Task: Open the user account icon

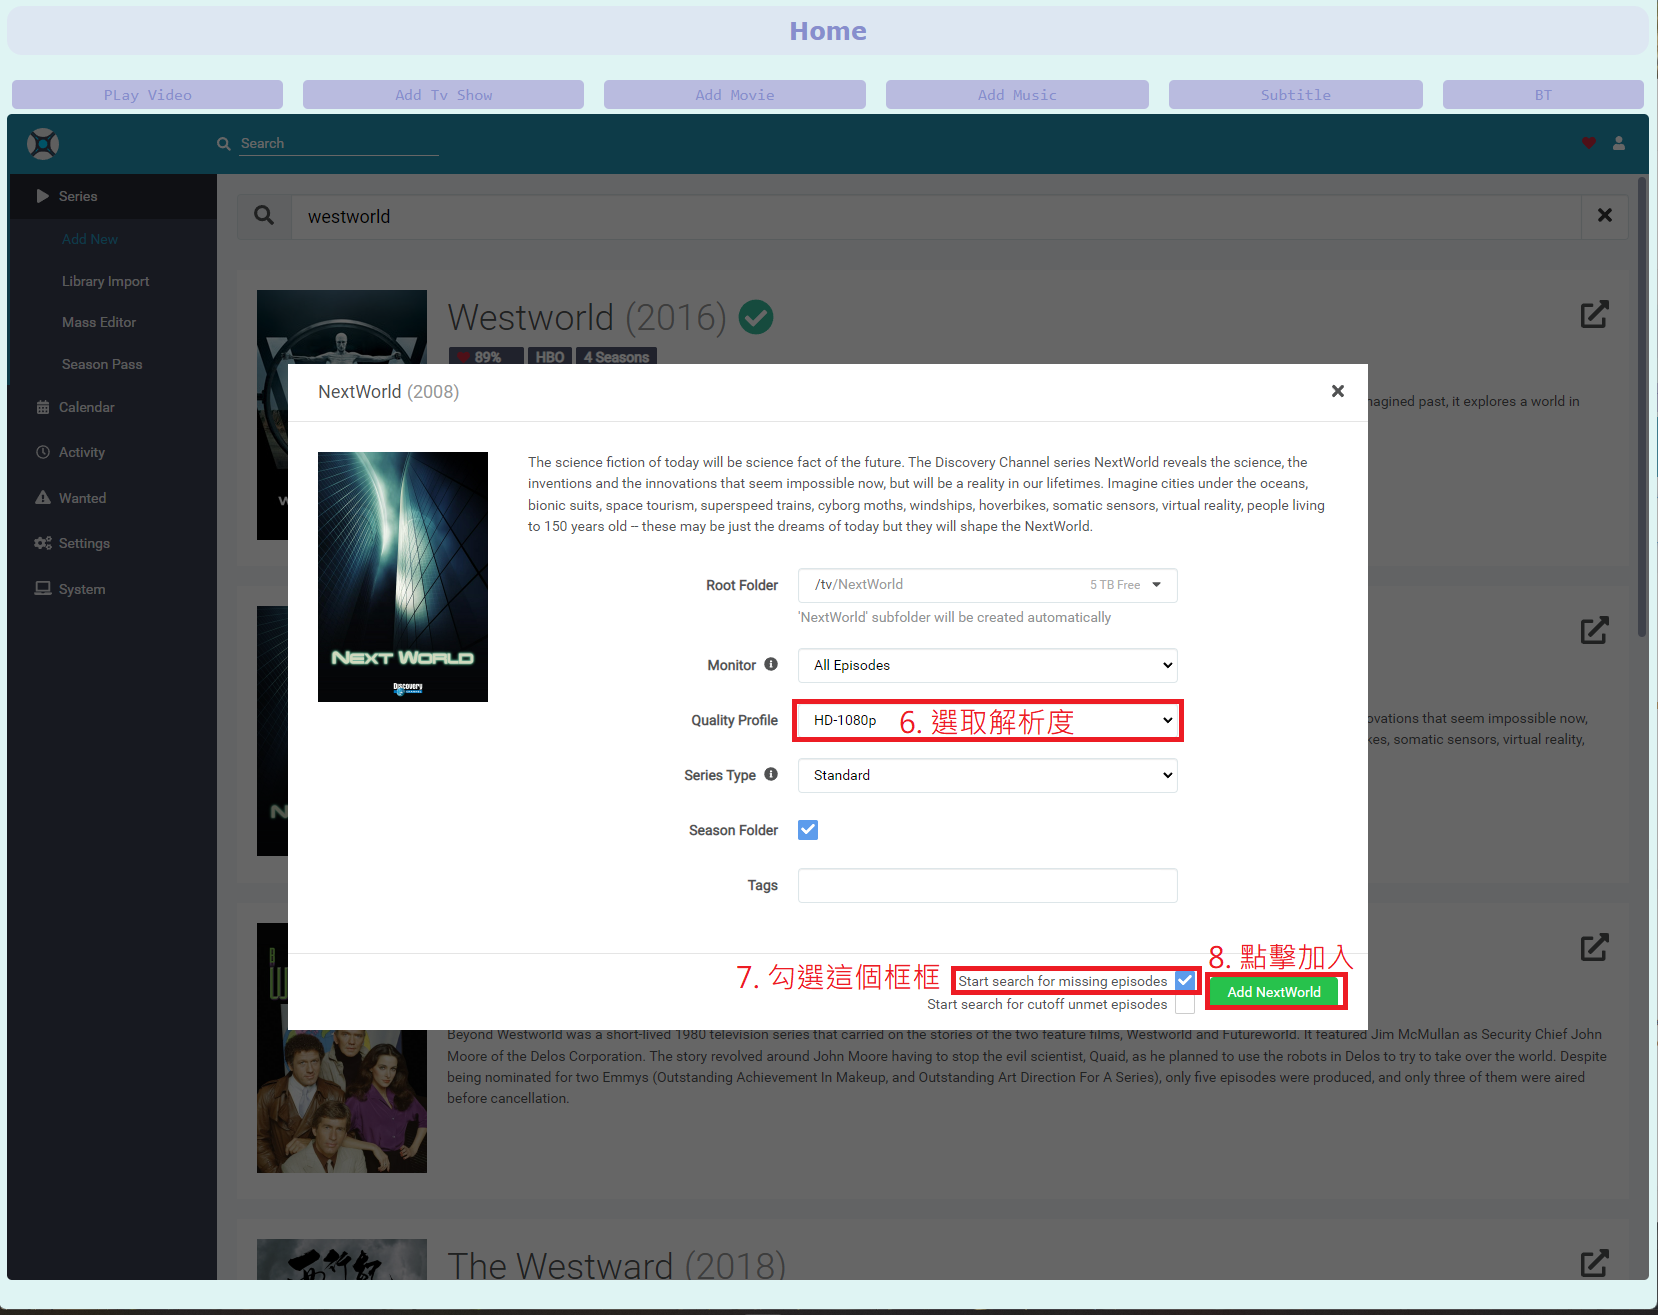Action: point(1619,143)
